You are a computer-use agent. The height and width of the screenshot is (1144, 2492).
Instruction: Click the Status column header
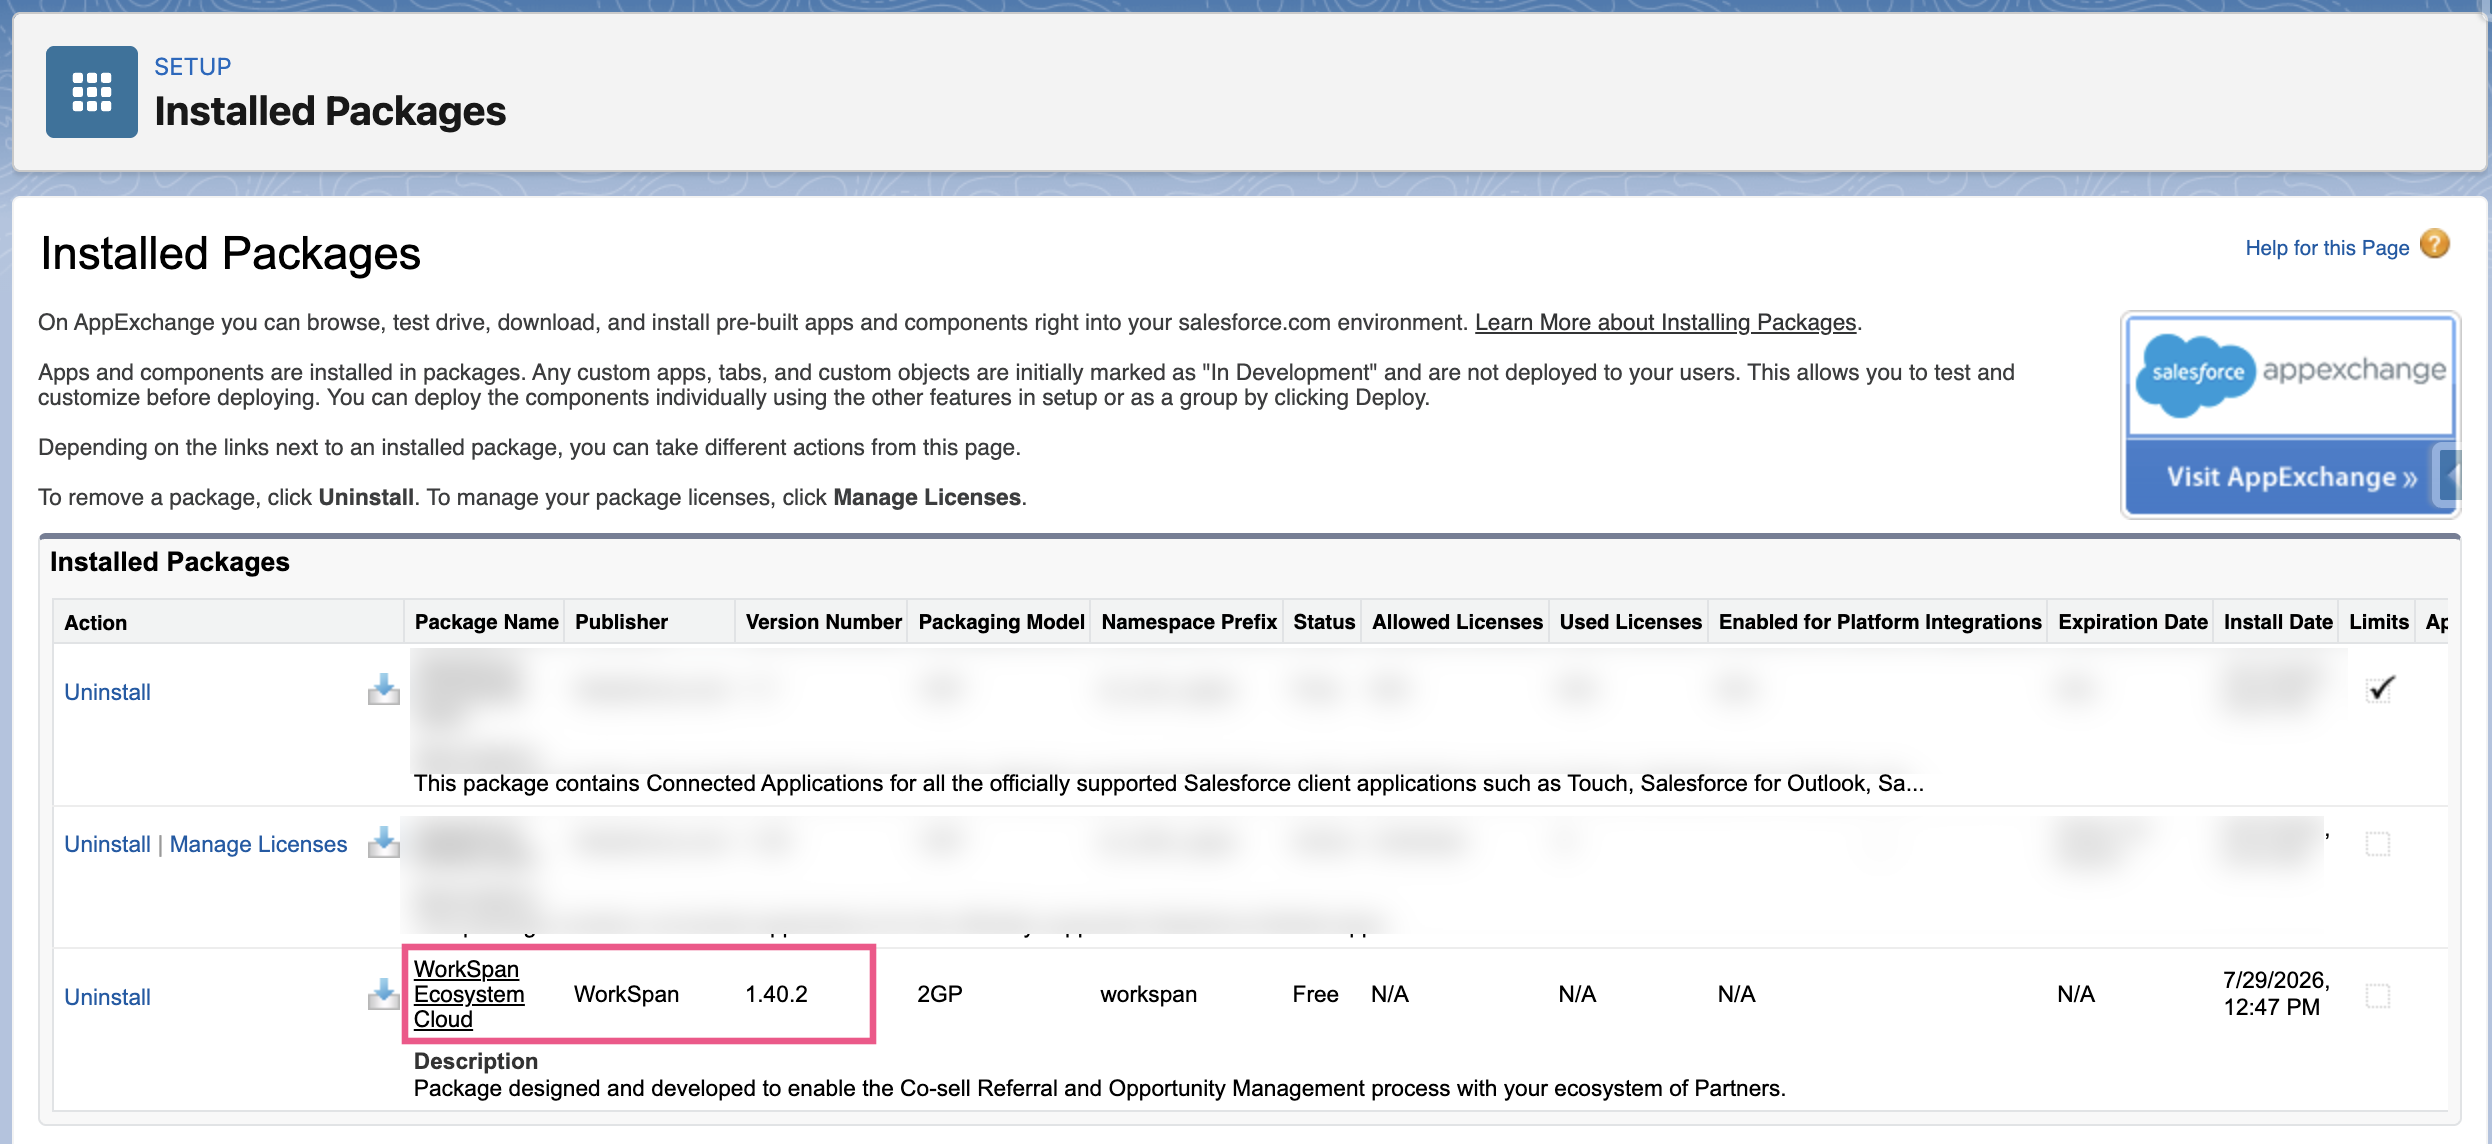tap(1324, 622)
